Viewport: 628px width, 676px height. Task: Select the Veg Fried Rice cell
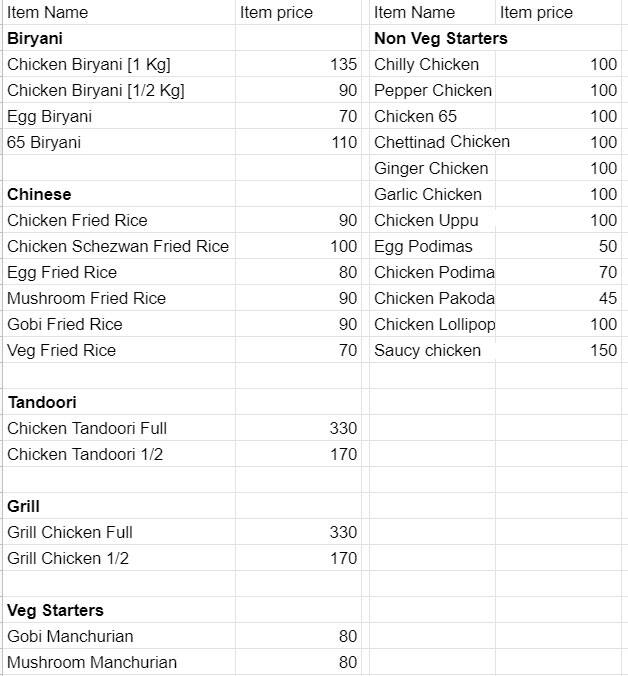pyautogui.click(x=61, y=350)
